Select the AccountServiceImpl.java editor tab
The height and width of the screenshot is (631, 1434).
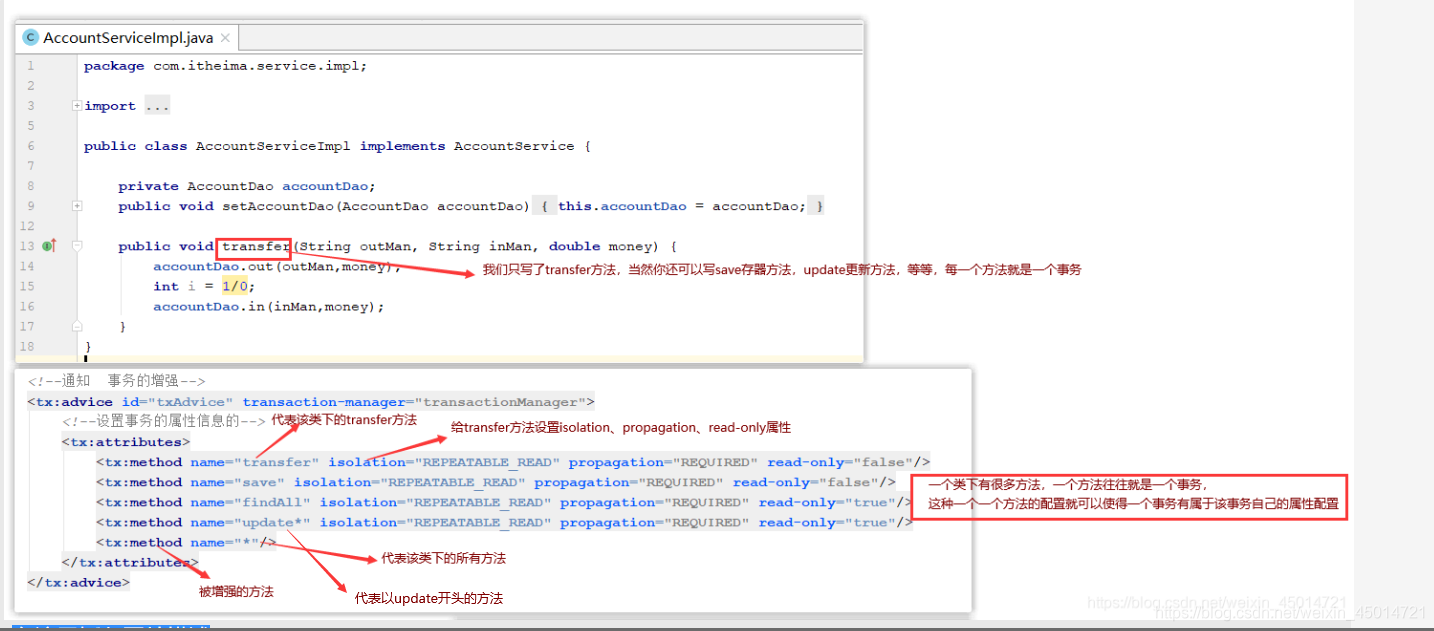[127, 38]
